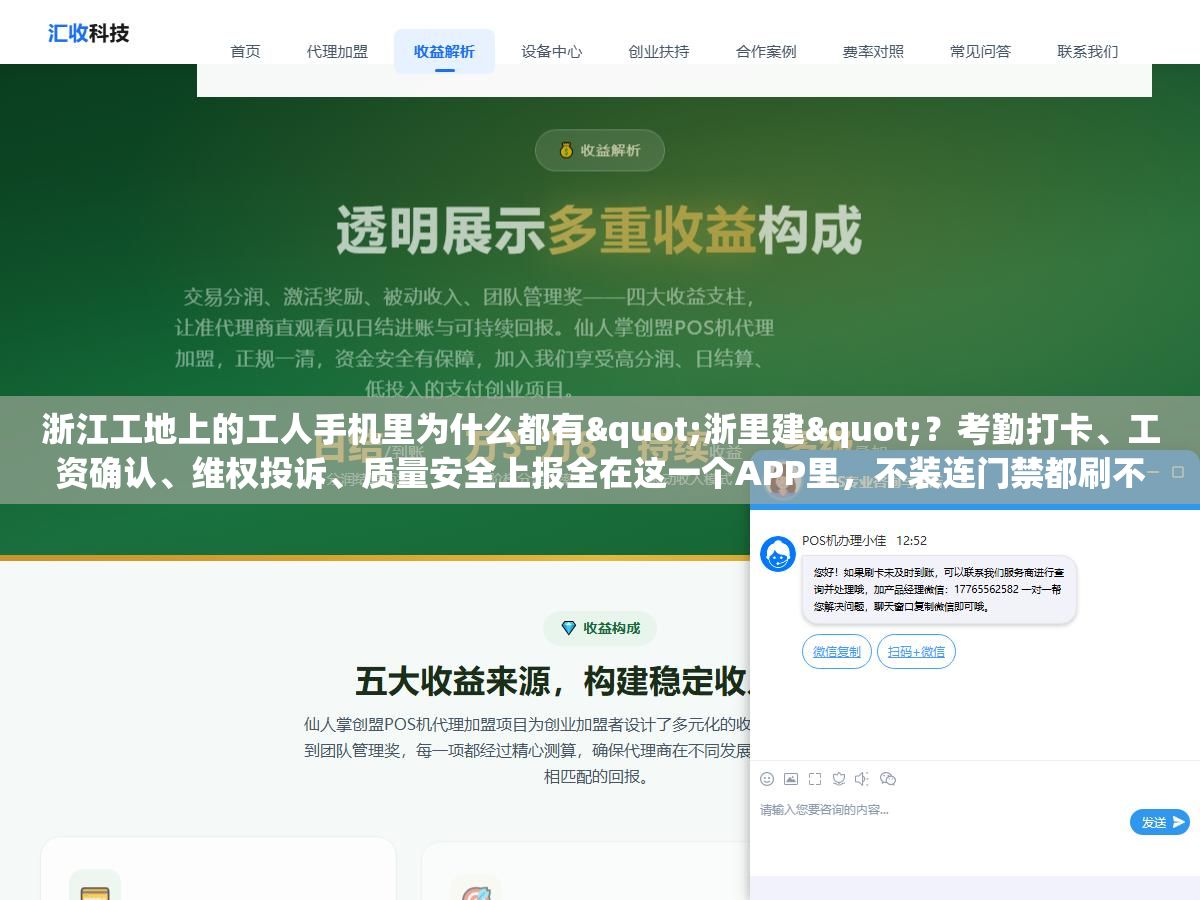The image size is (1200, 900).
Task: Click the rating icon in chat toolbar
Action: [839, 779]
